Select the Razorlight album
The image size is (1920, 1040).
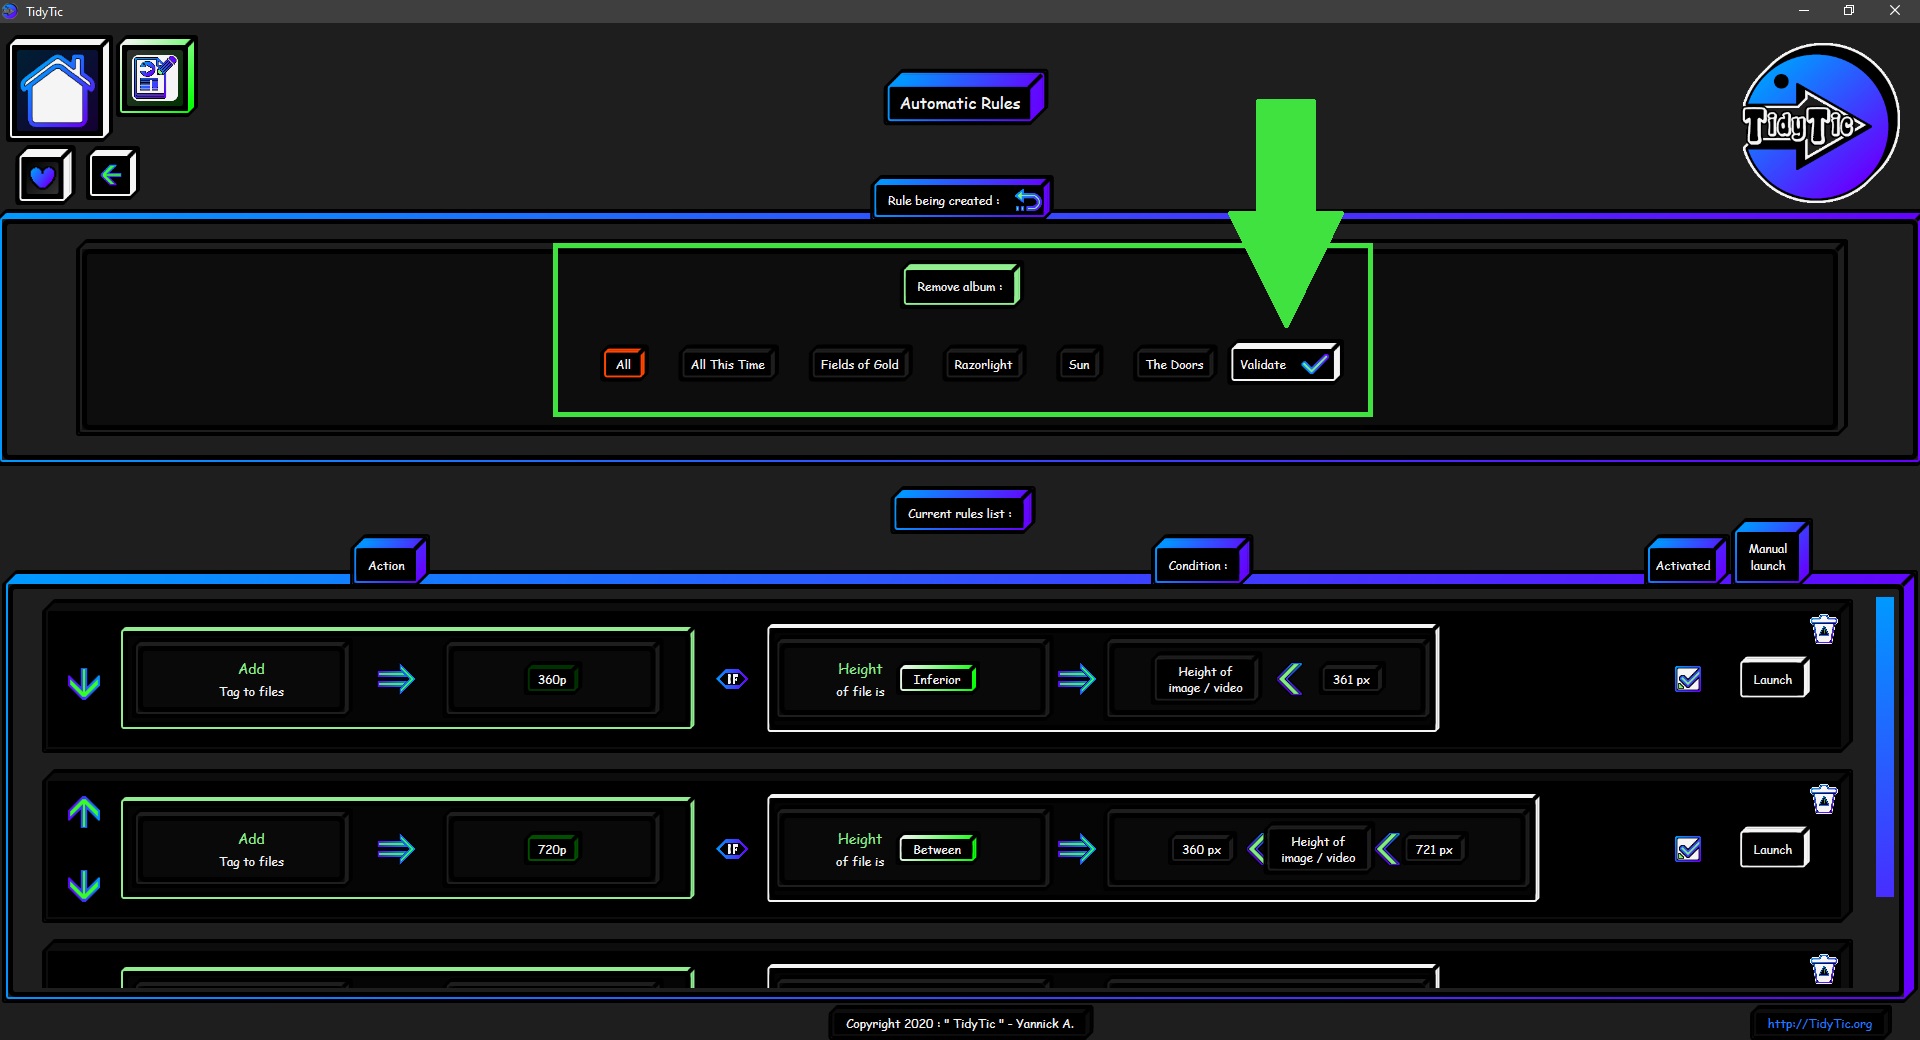coord(983,364)
